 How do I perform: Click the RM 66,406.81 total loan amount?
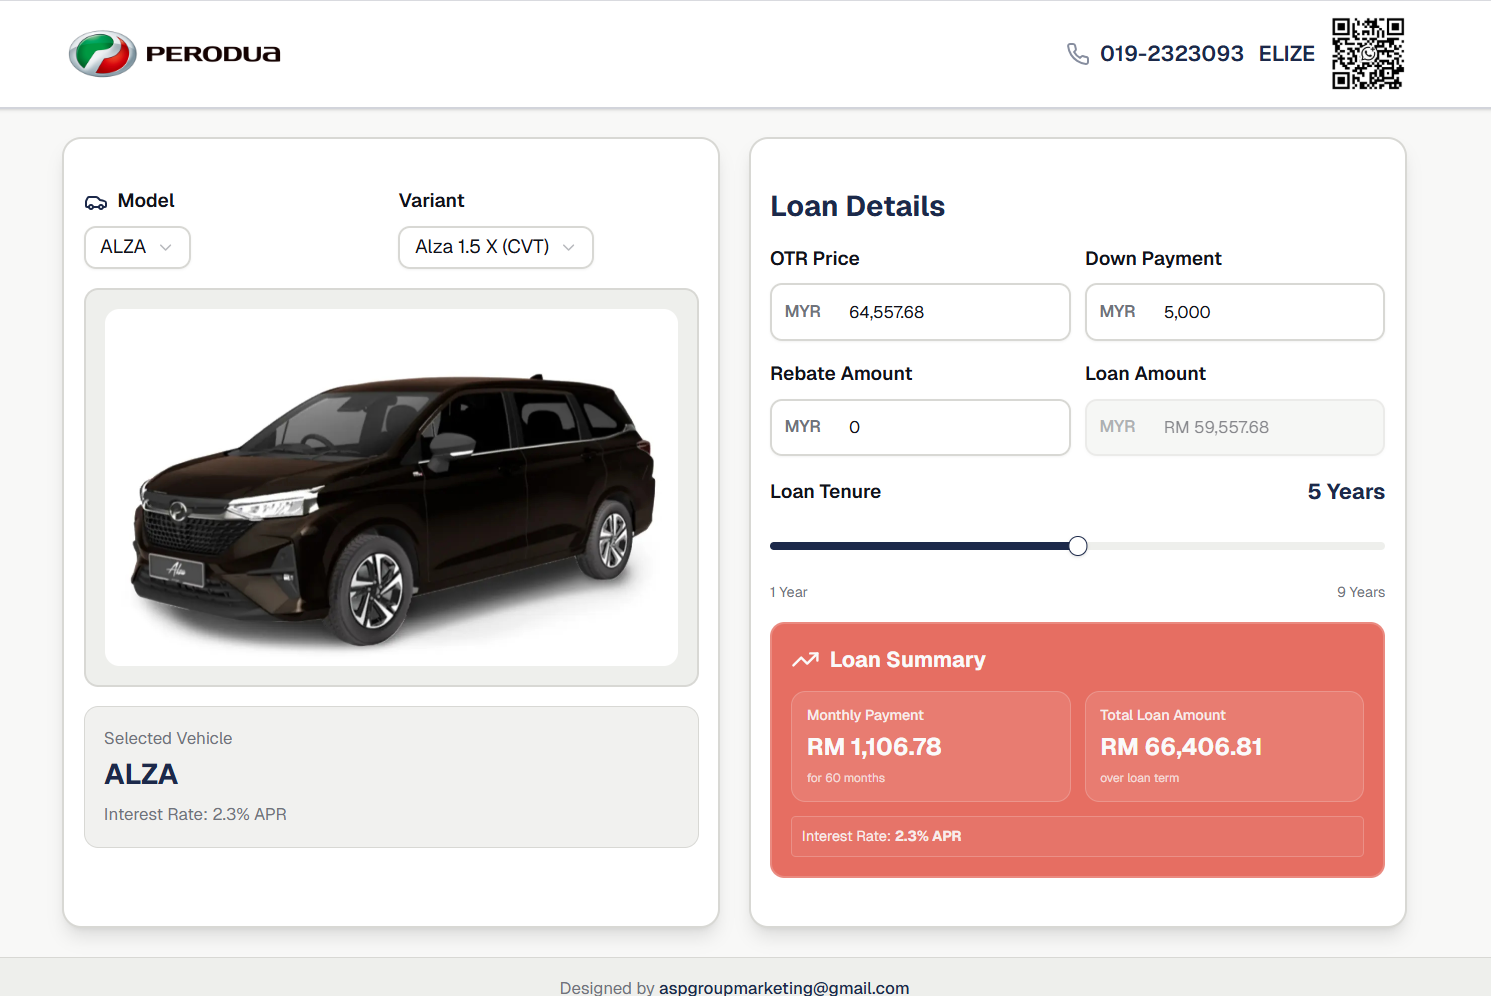[1181, 747]
